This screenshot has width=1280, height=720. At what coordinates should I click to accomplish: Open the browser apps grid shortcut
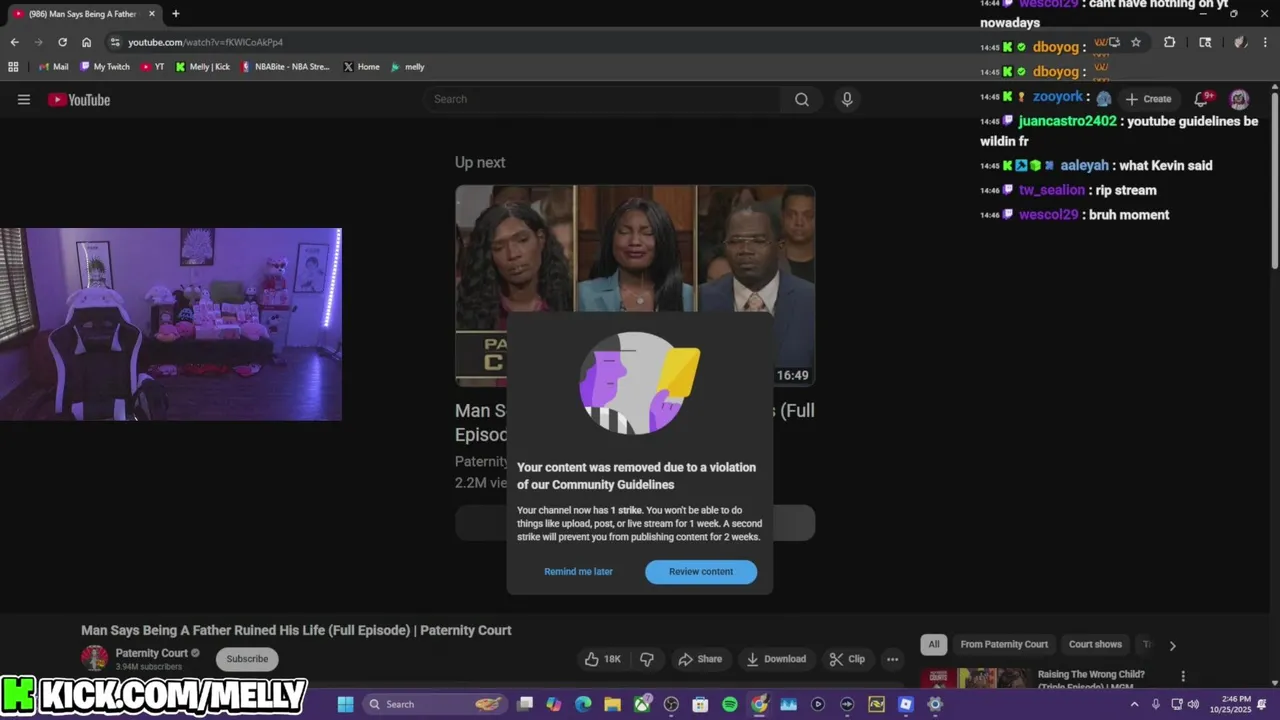click(13, 67)
